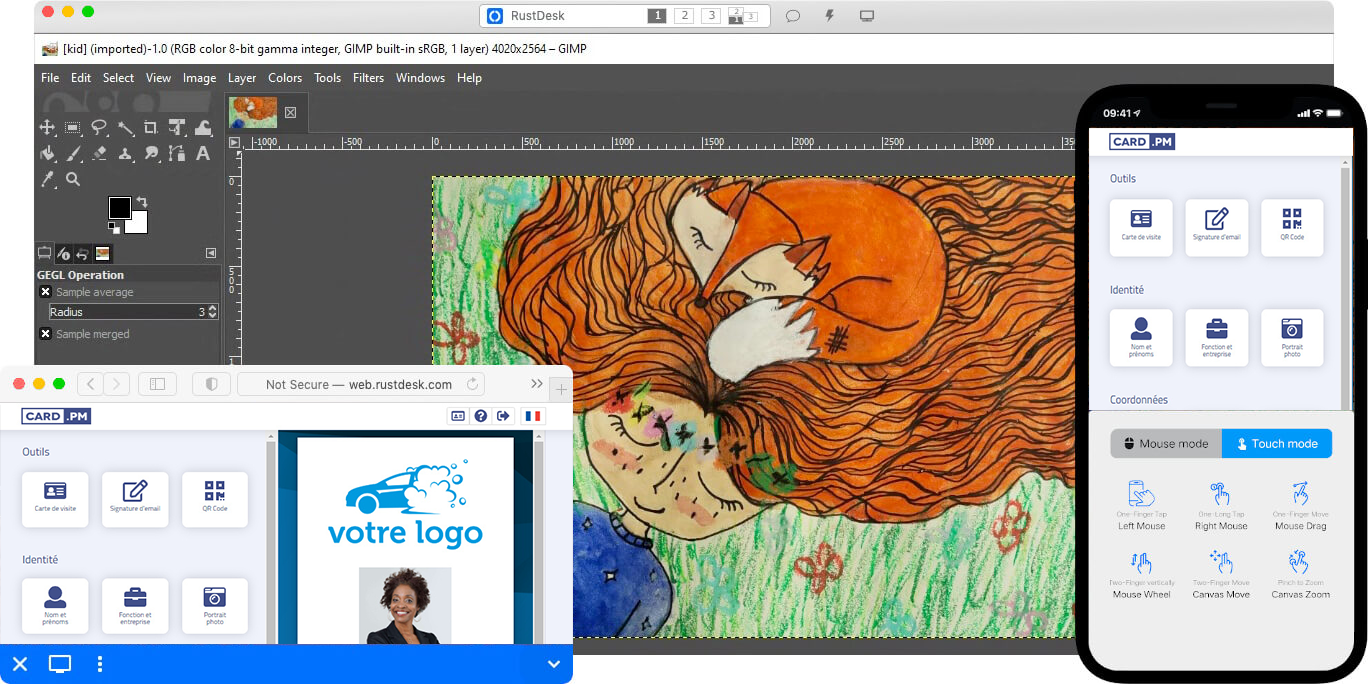Show all displays in RustDesk toolbar

(x=742, y=16)
